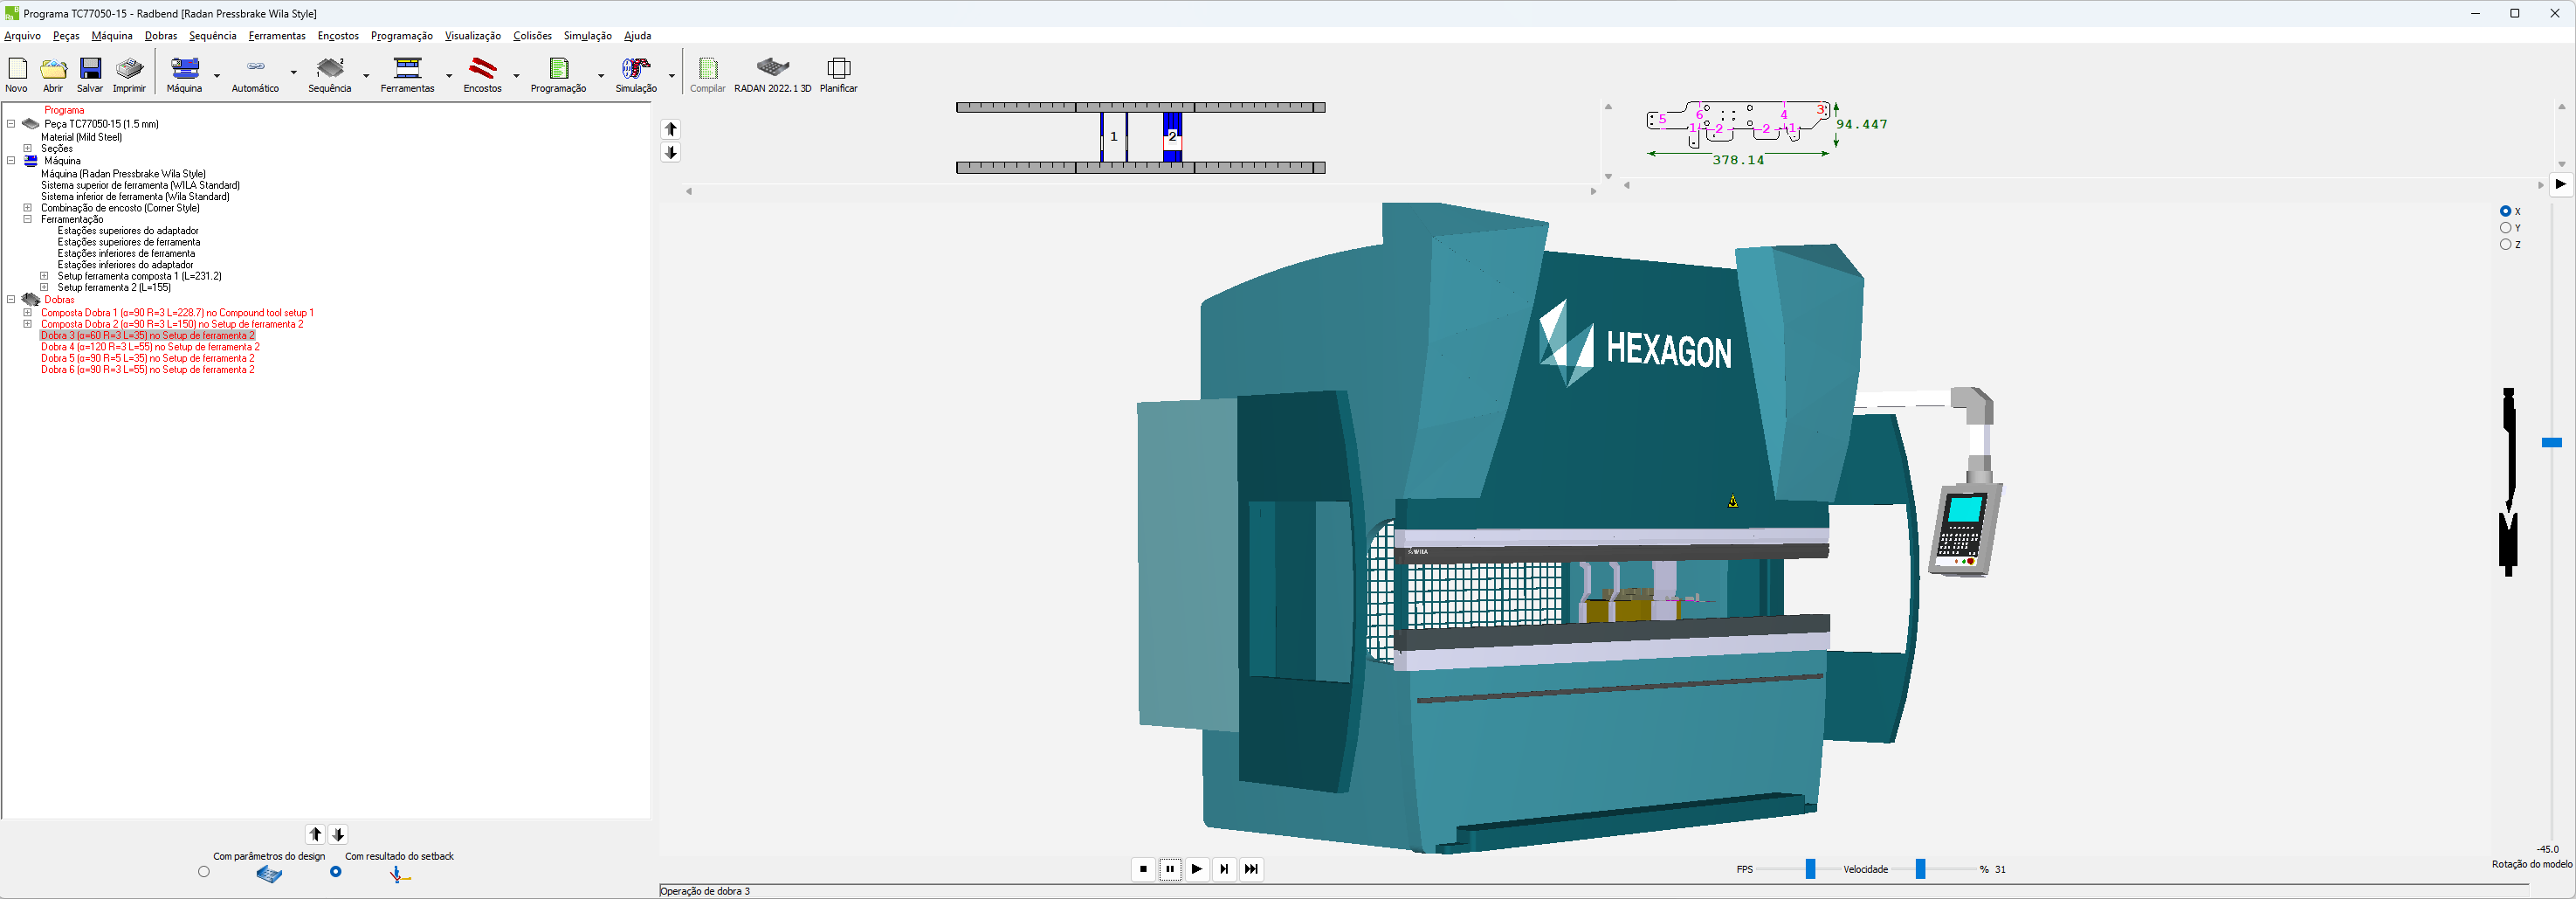Image resolution: width=2576 pixels, height=899 pixels.
Task: Open the Visualização menu
Action: 472,36
